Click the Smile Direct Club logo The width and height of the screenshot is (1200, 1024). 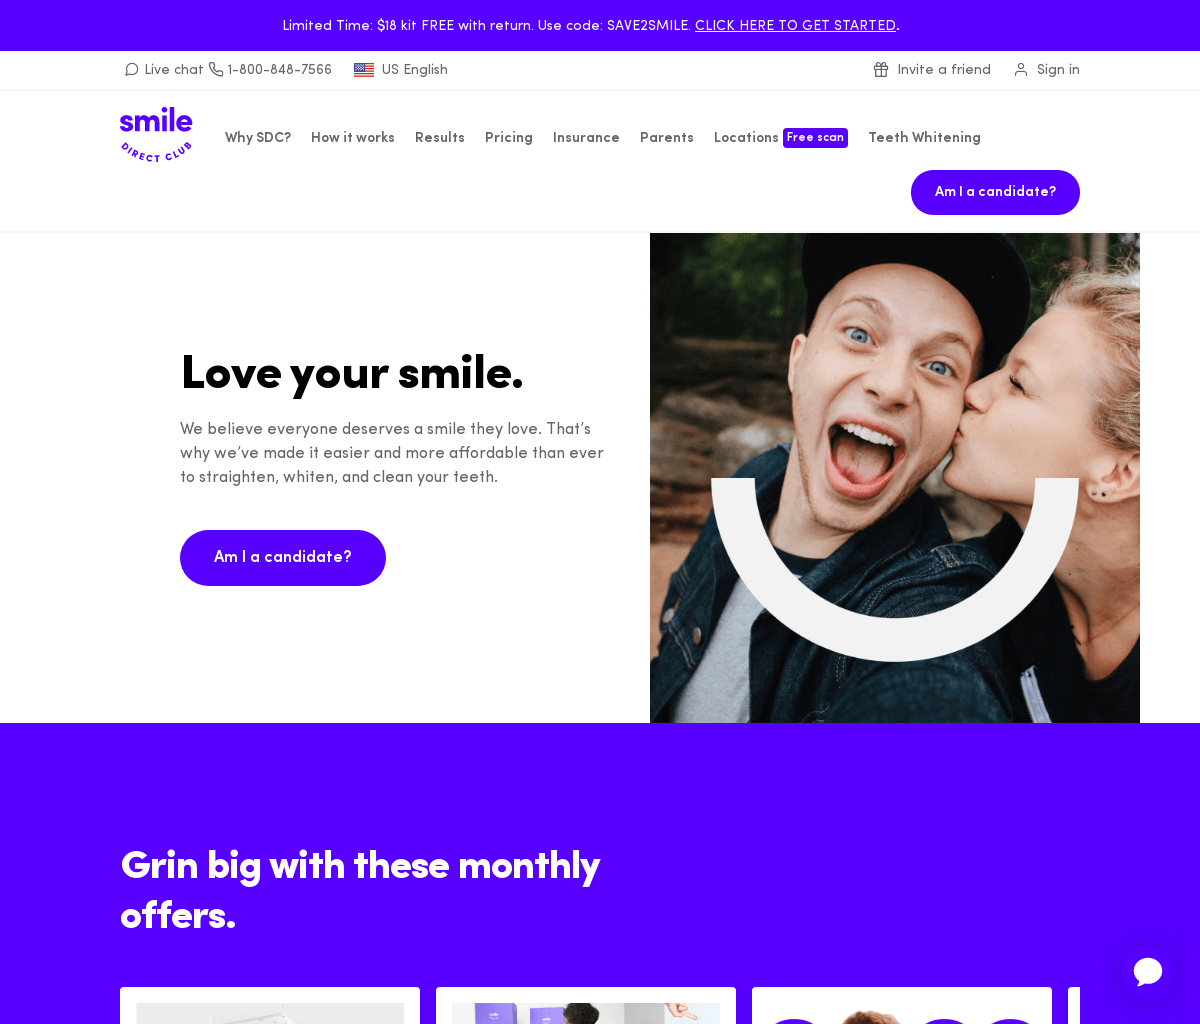click(x=156, y=135)
